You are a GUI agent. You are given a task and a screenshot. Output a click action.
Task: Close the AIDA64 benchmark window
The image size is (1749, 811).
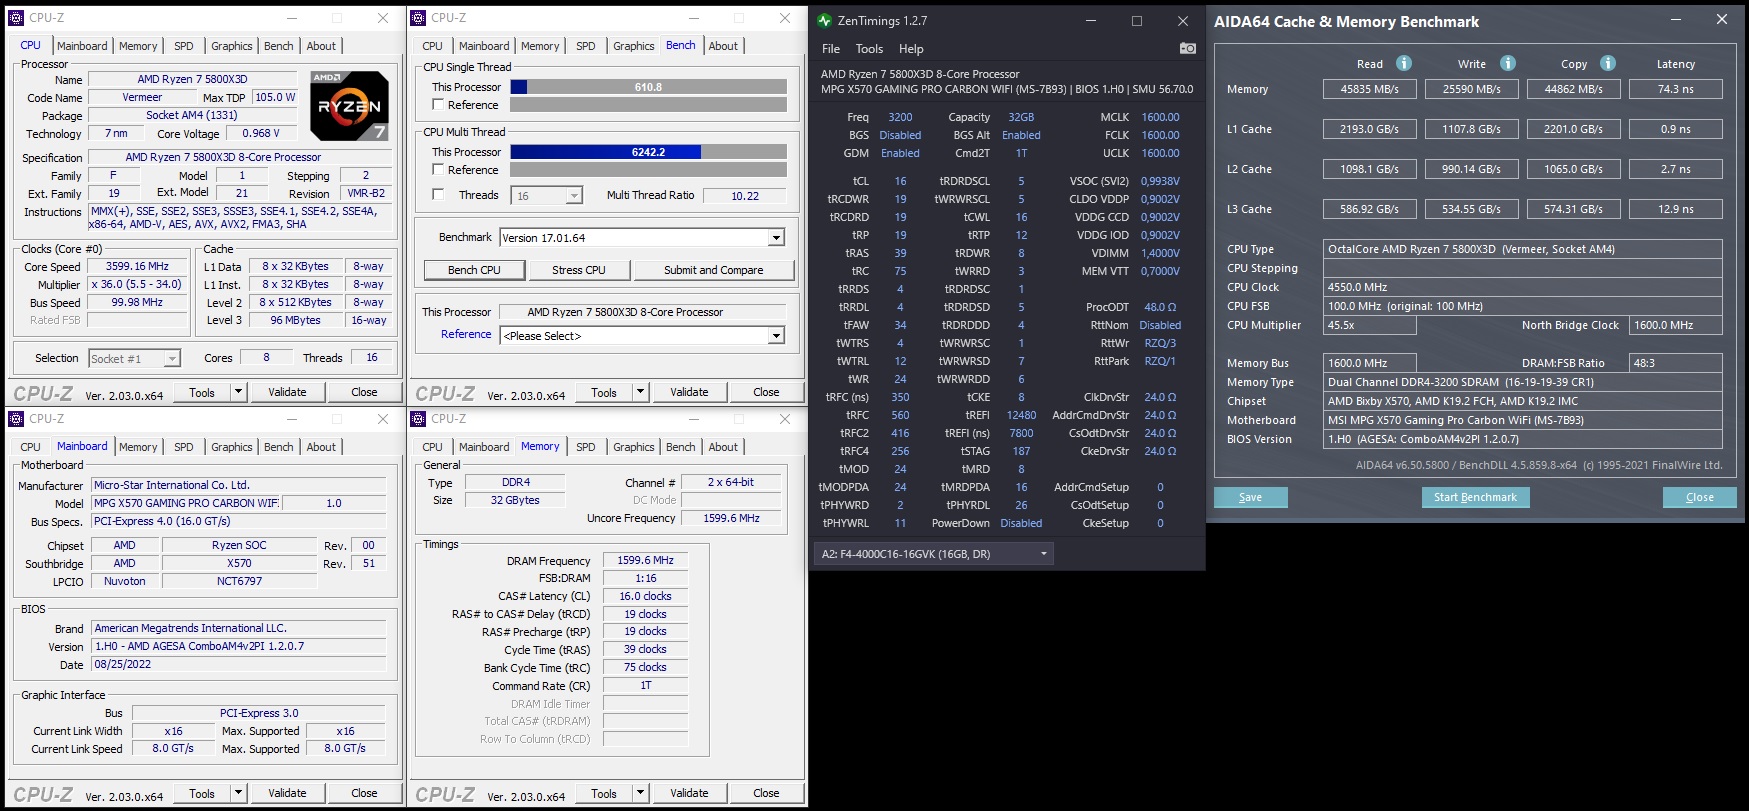pyautogui.click(x=1722, y=19)
